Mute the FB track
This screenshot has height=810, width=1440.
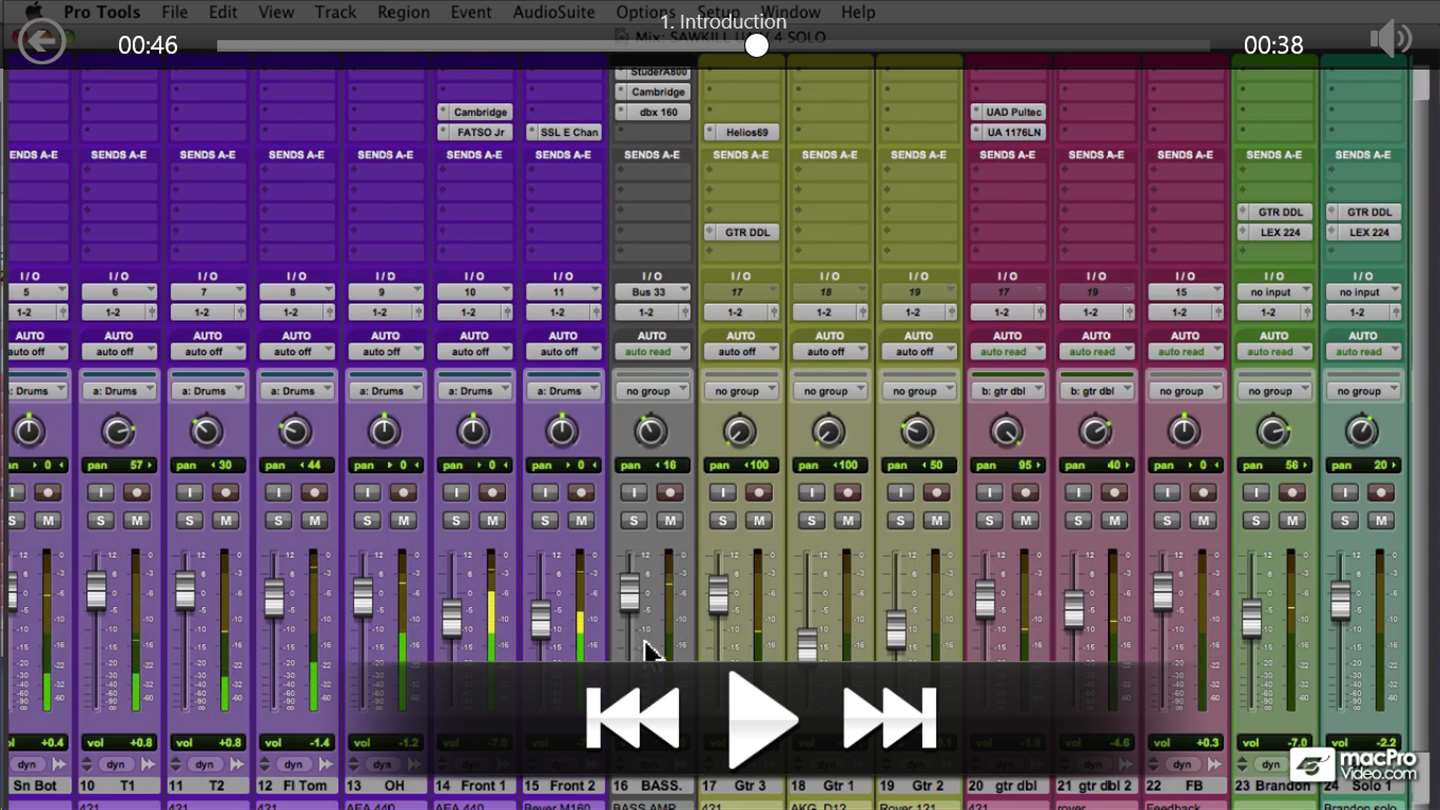click(x=1203, y=520)
